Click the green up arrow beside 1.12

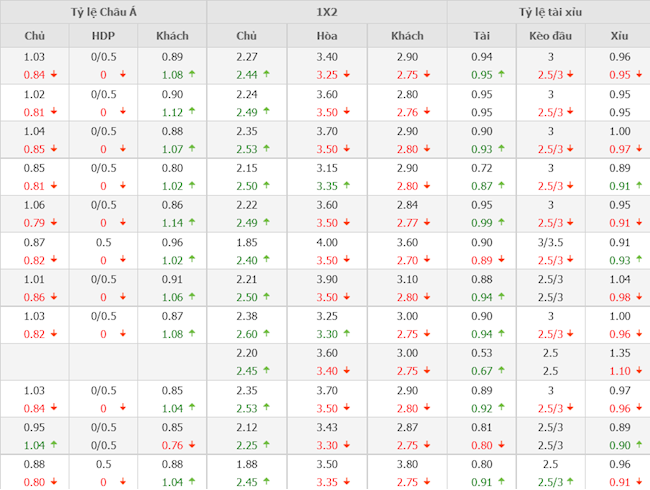click(x=190, y=112)
